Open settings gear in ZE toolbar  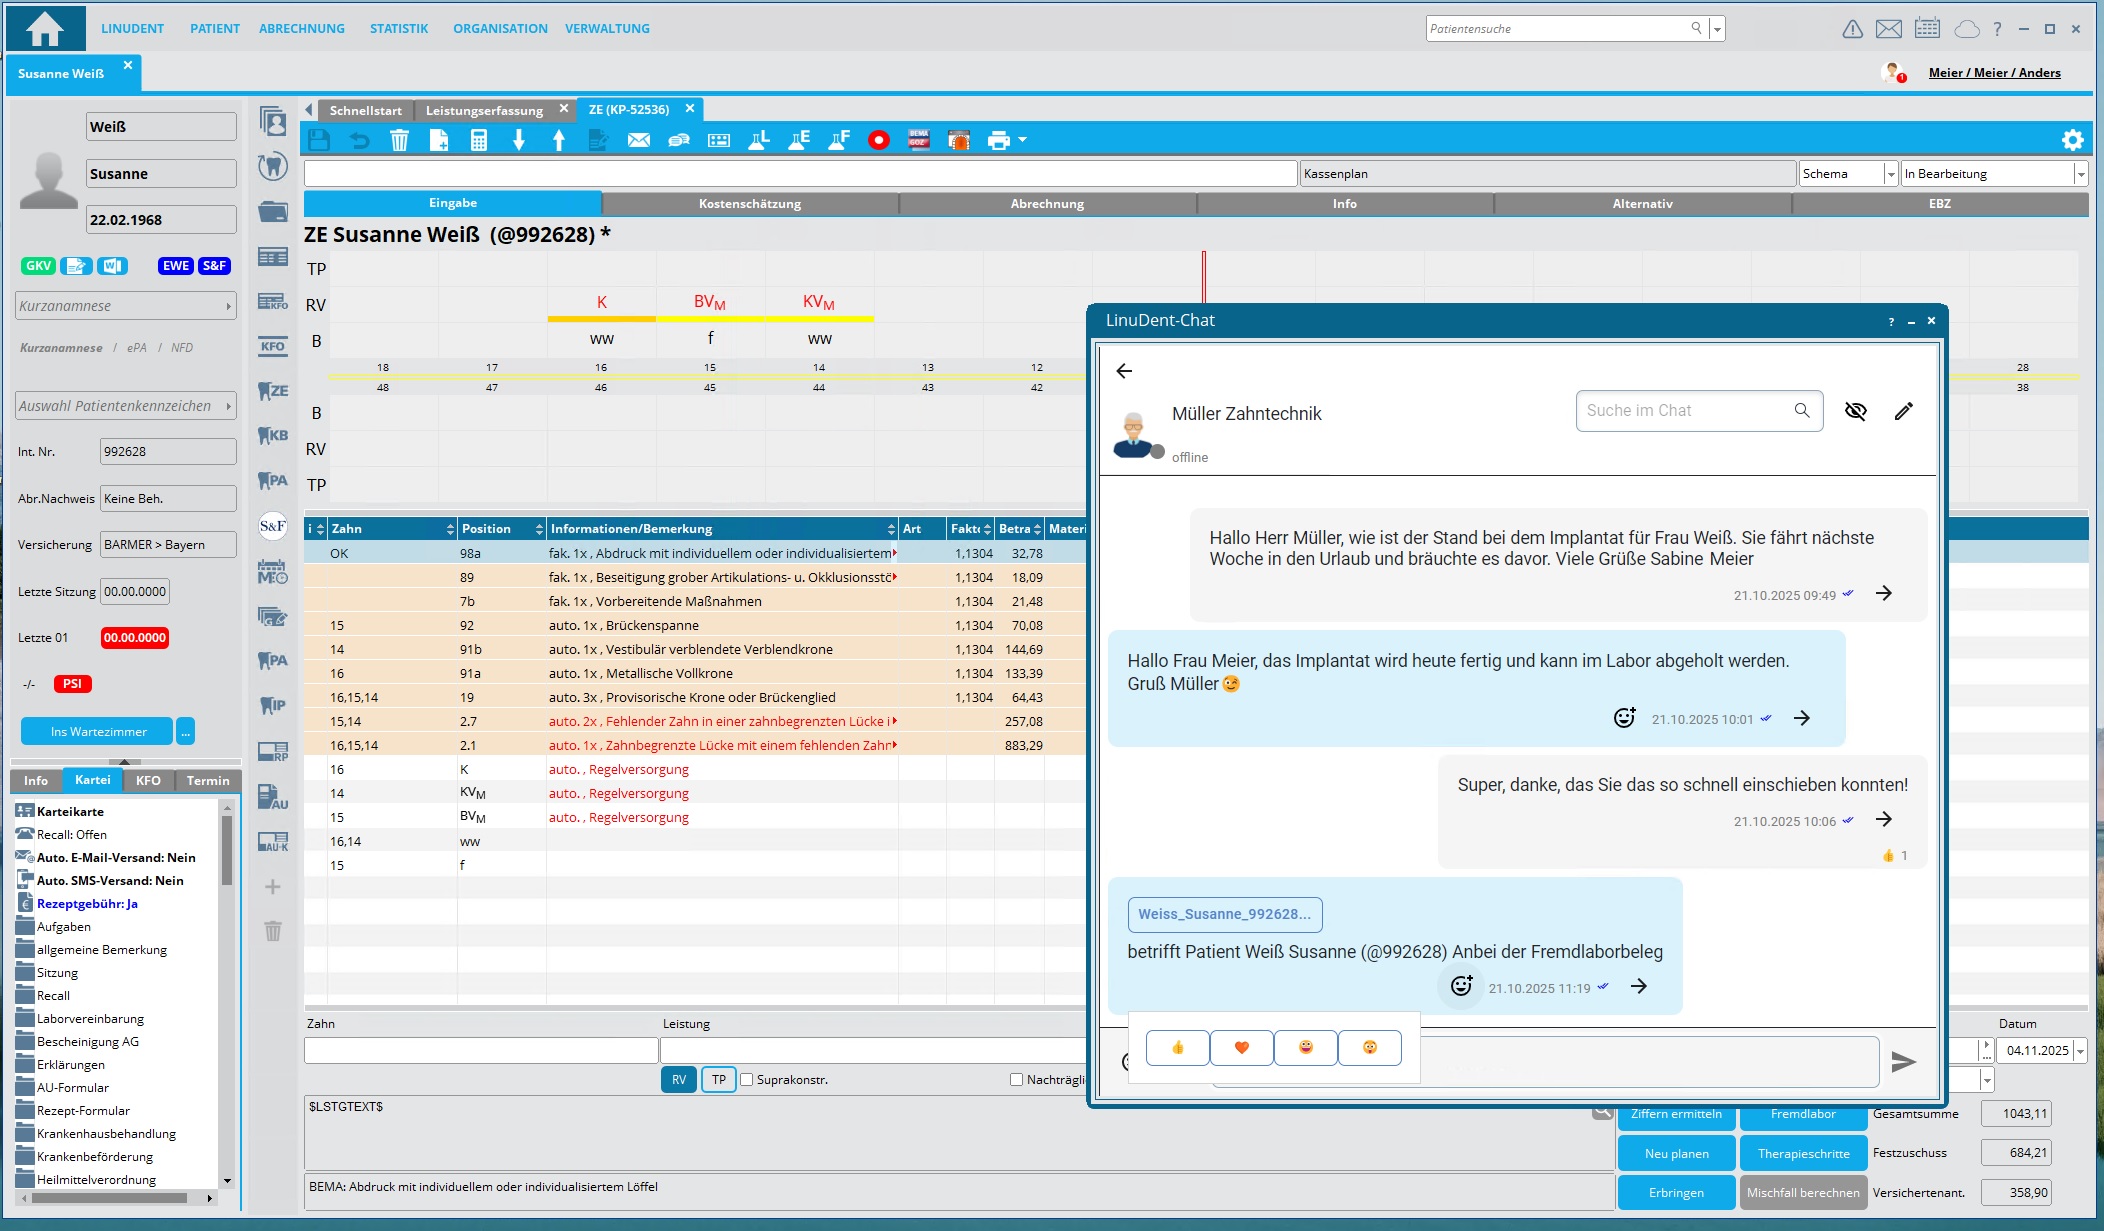click(x=2072, y=140)
